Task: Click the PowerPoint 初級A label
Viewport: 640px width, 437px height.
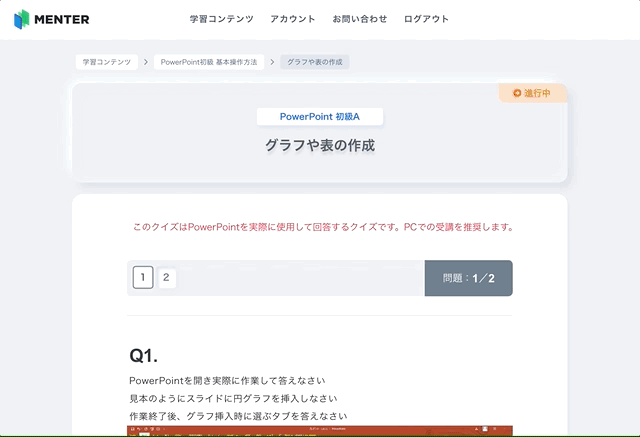Action: (x=320, y=117)
